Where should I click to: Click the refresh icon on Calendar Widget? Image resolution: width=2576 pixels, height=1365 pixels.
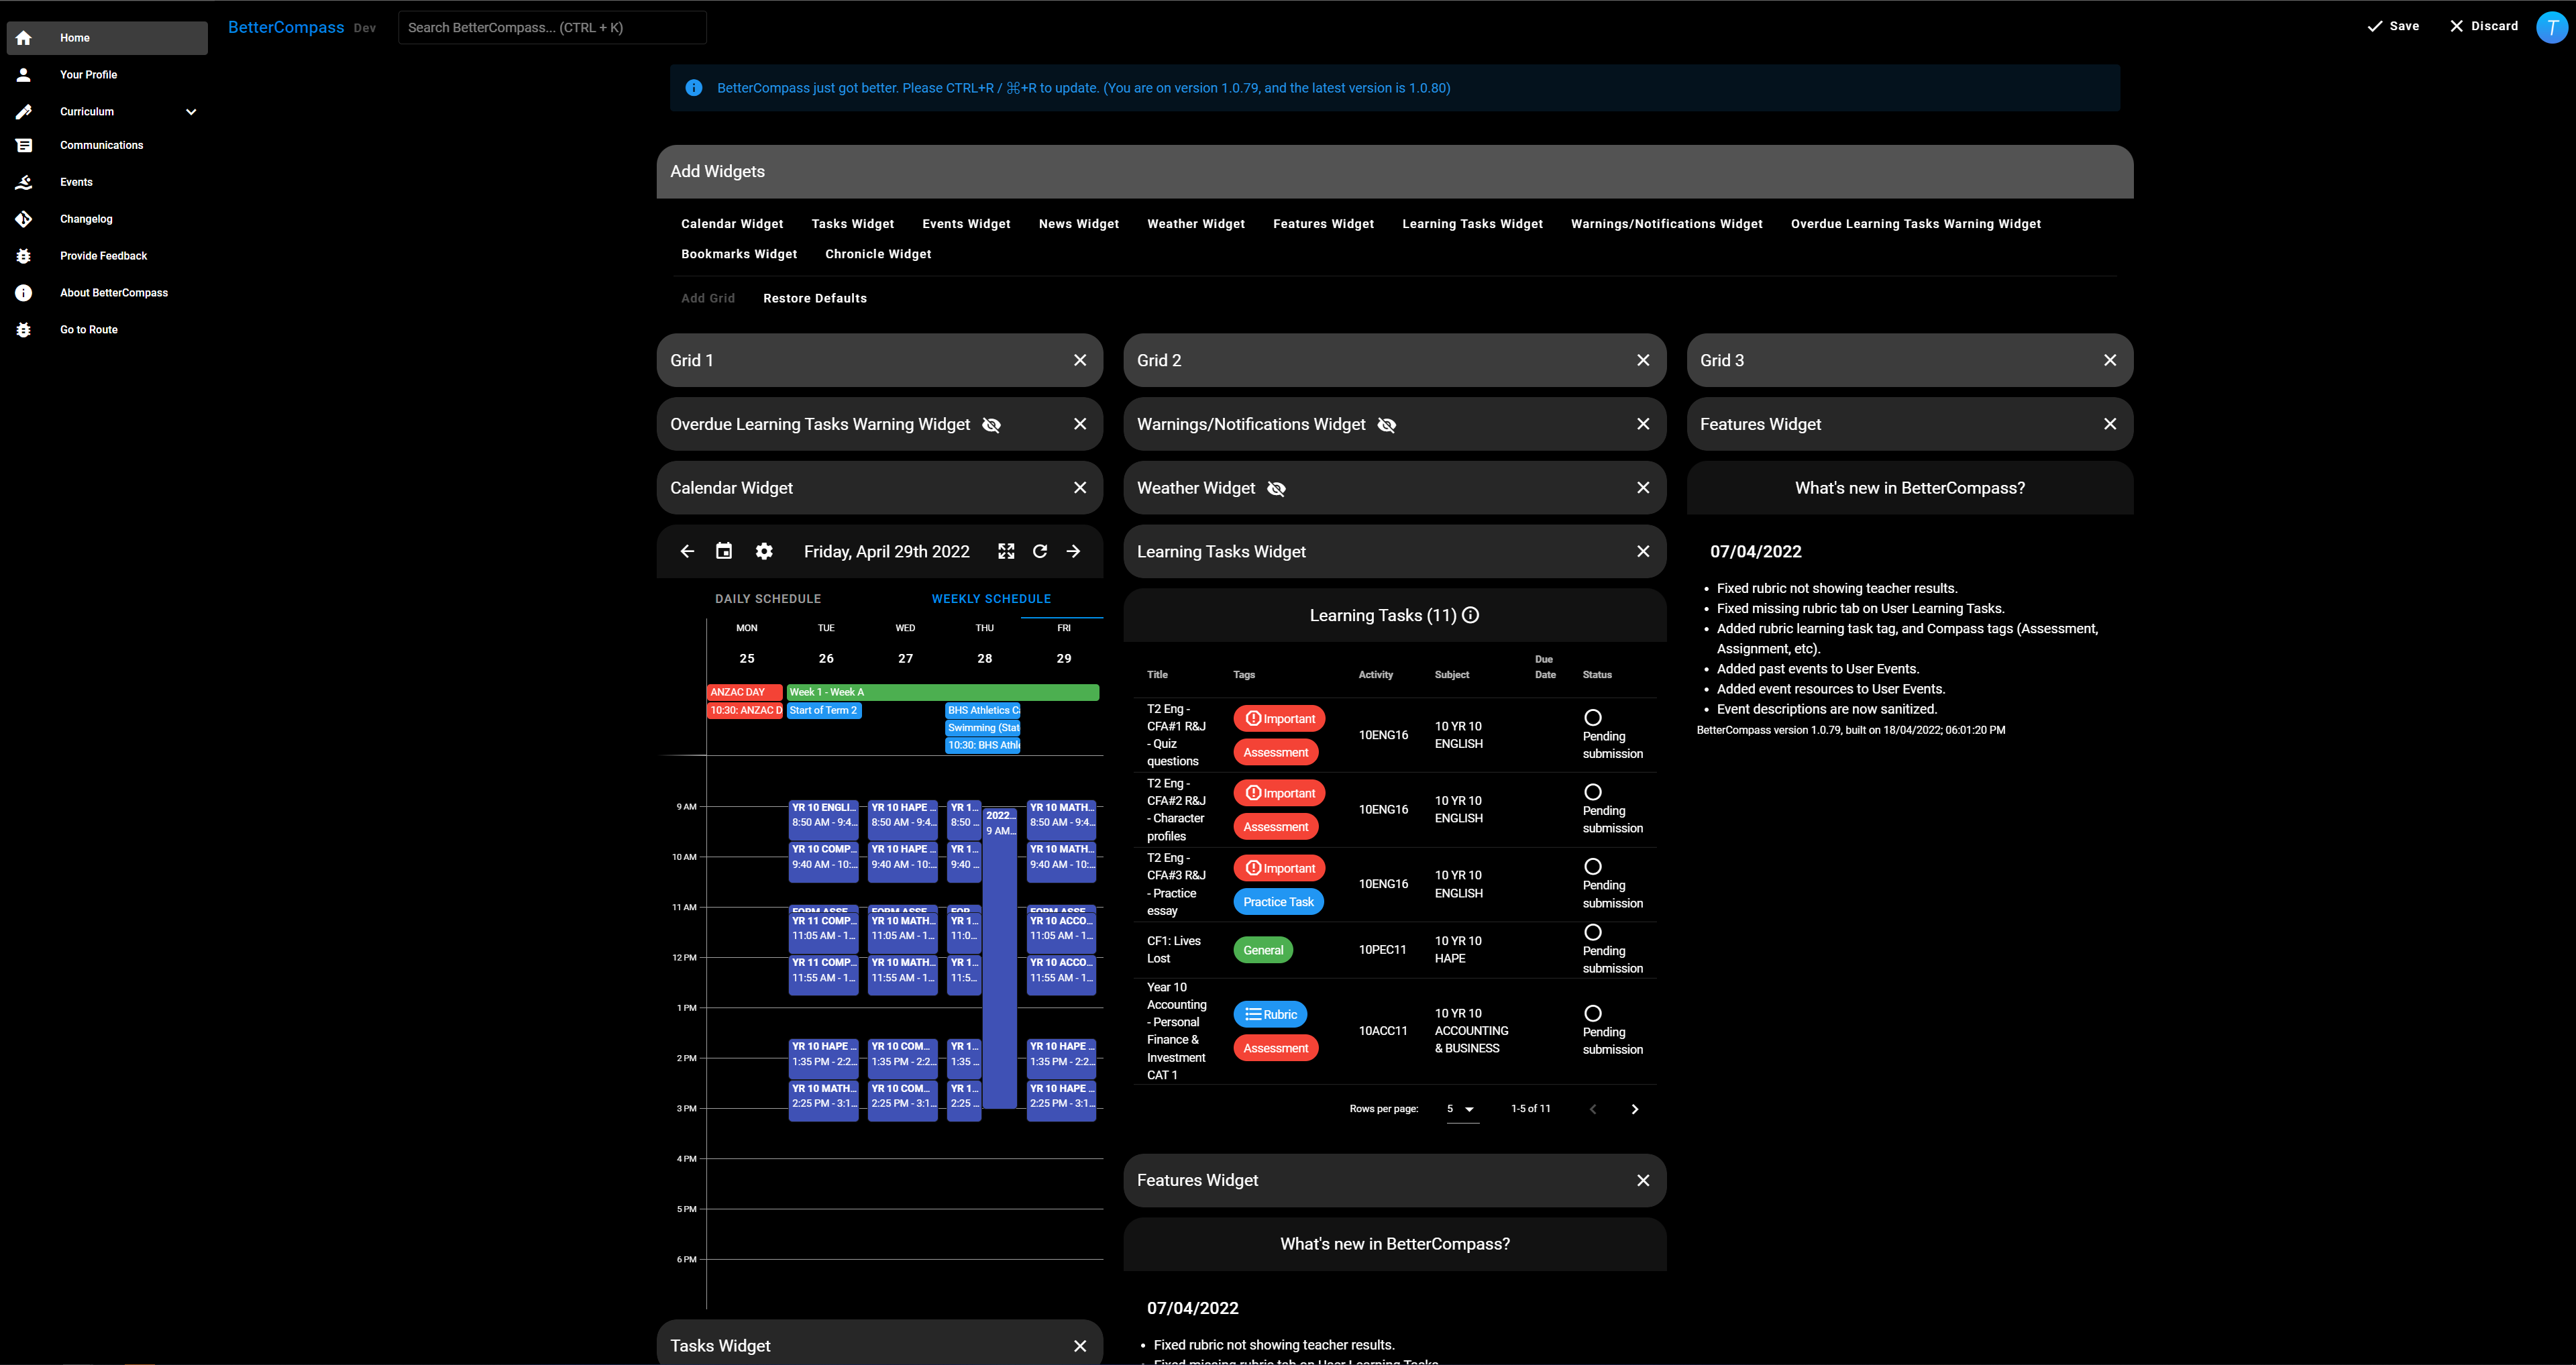1041,551
